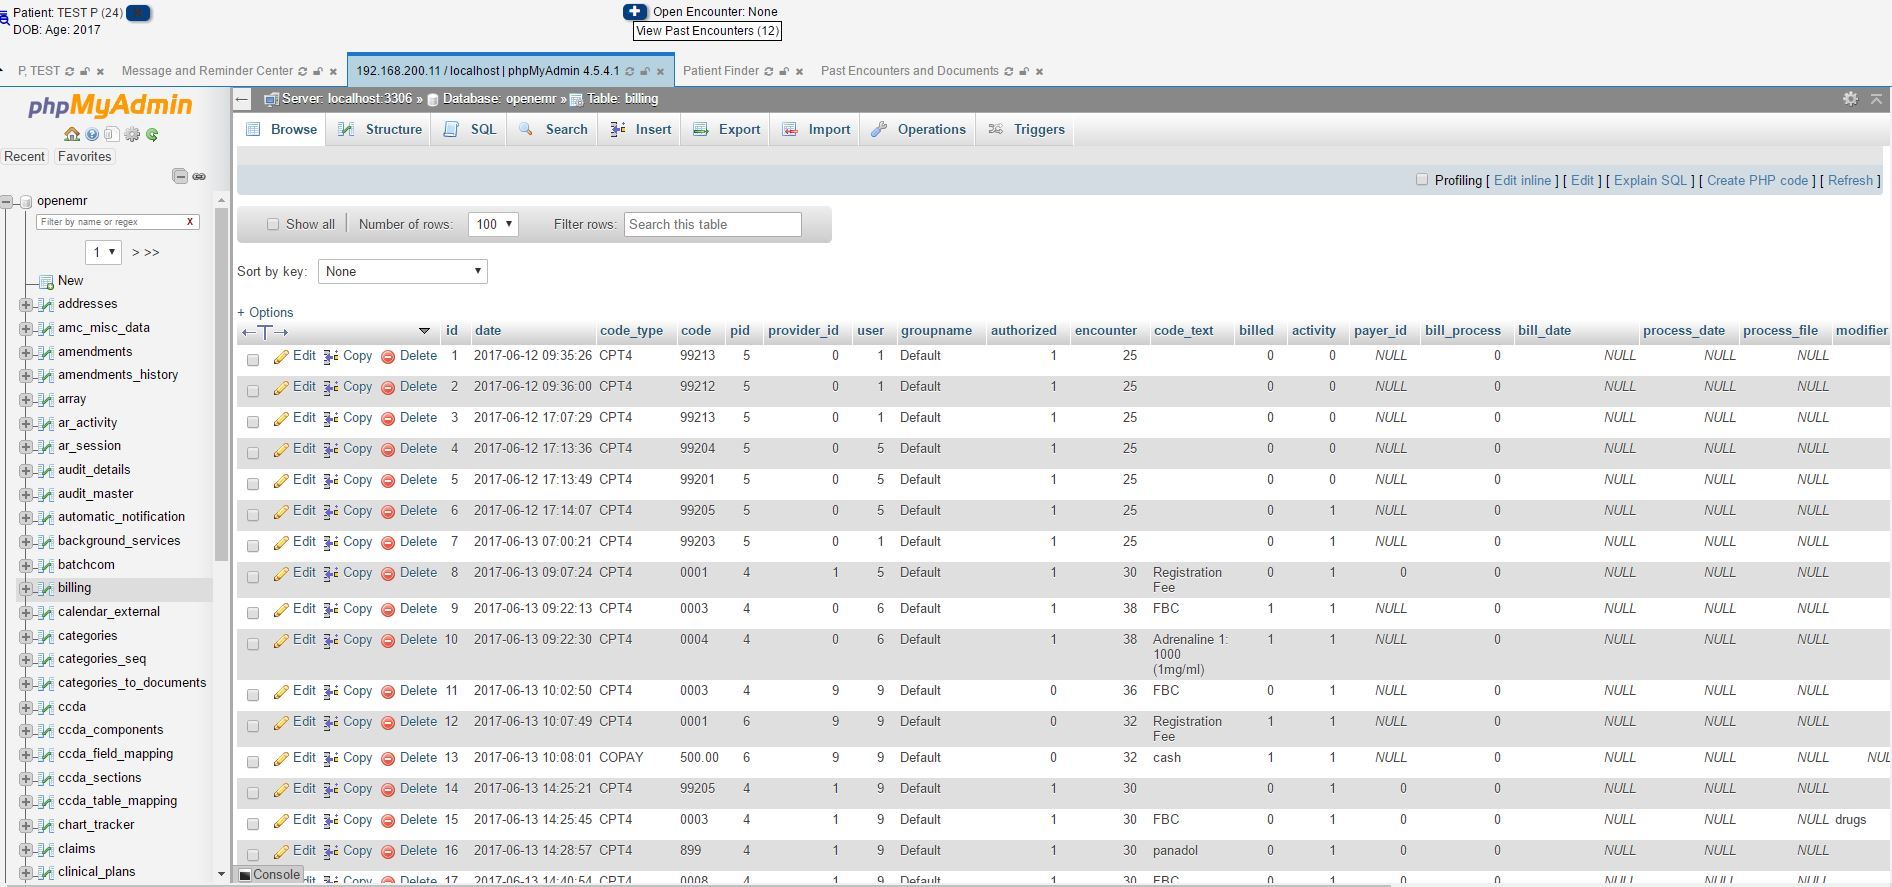Select checkbox for row id 9

(x=253, y=613)
